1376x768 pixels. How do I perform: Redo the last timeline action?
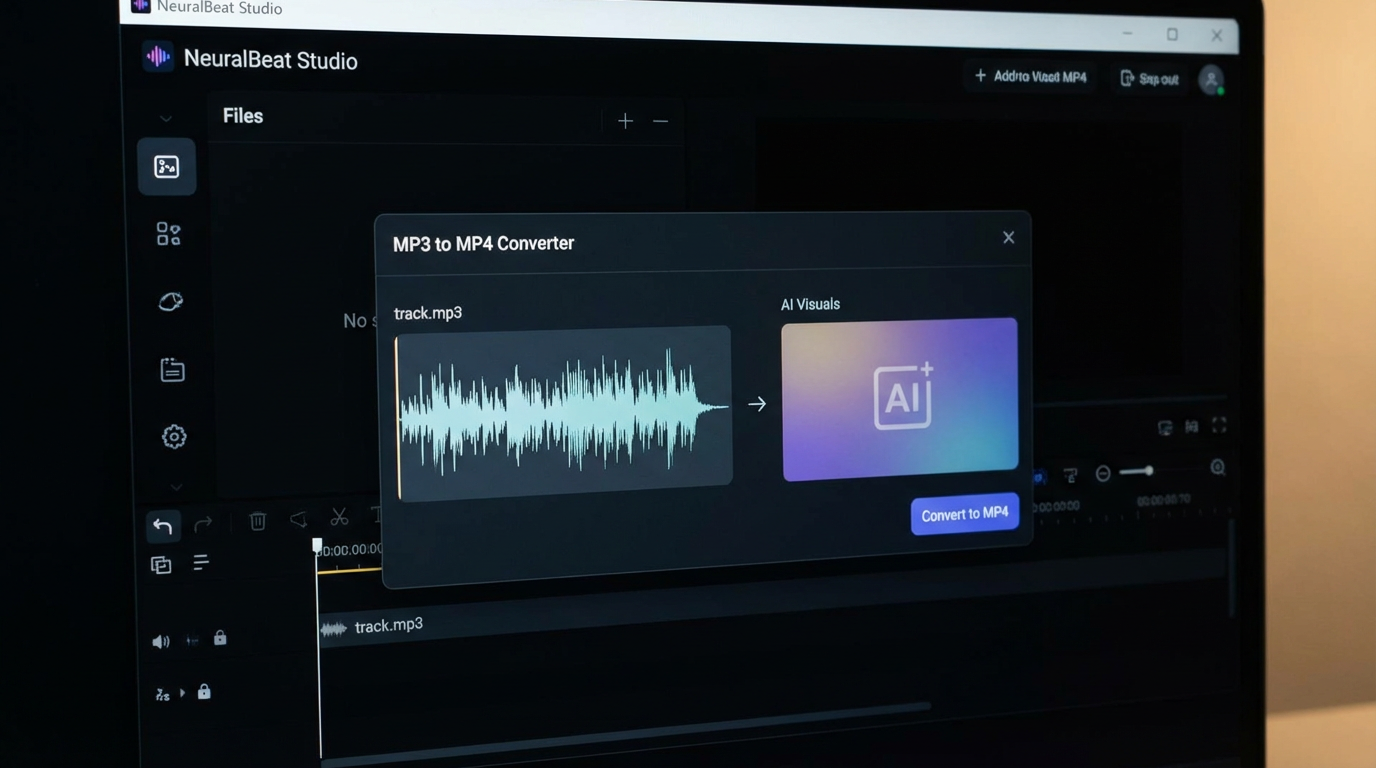203,523
